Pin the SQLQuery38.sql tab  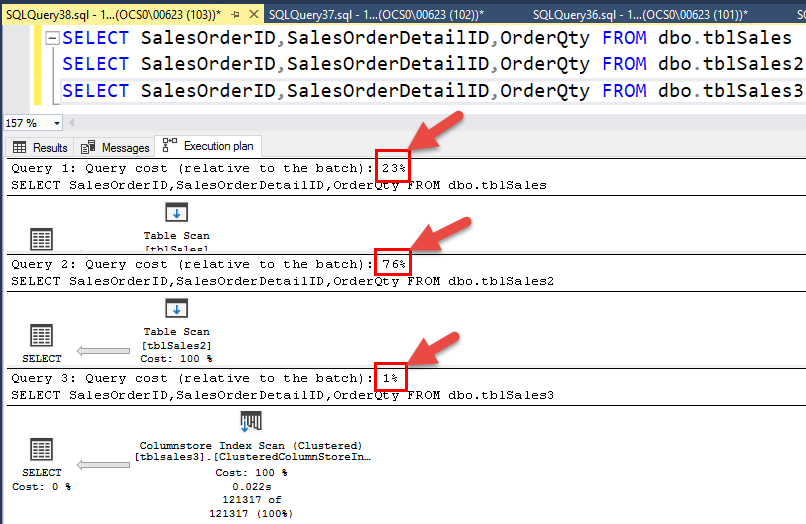[235, 15]
